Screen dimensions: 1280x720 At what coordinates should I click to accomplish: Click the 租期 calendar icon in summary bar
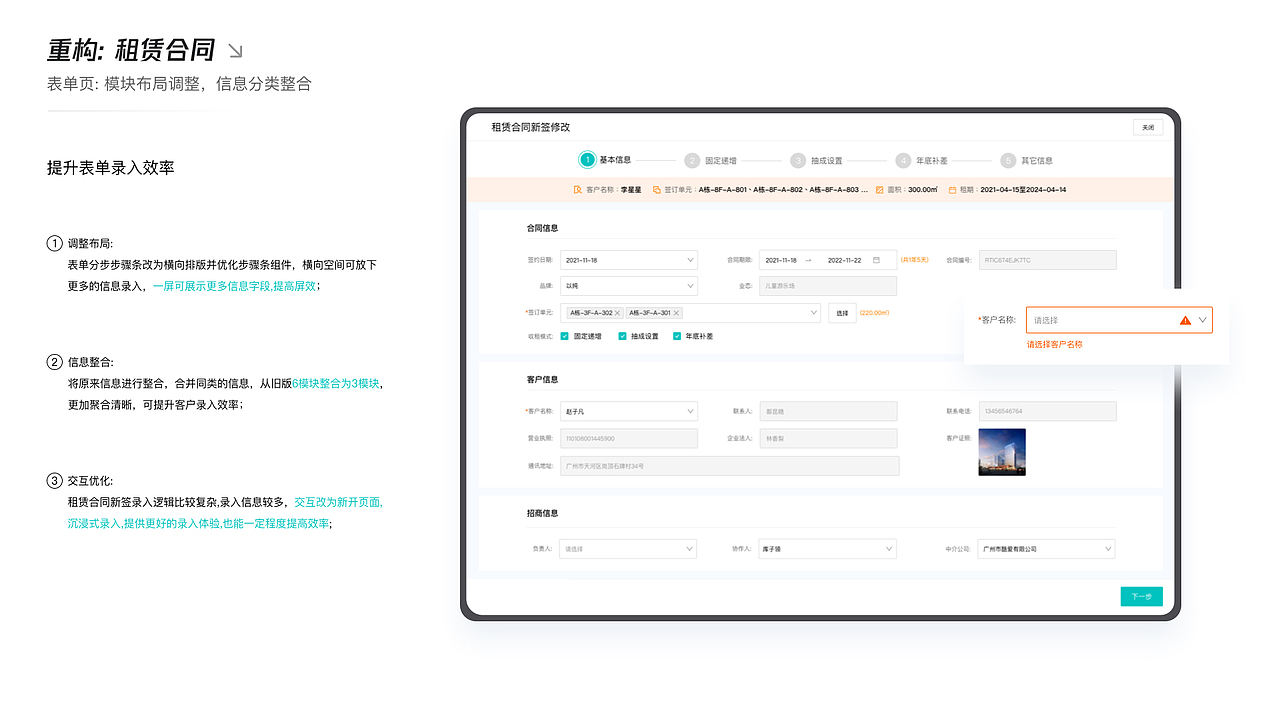pos(952,188)
